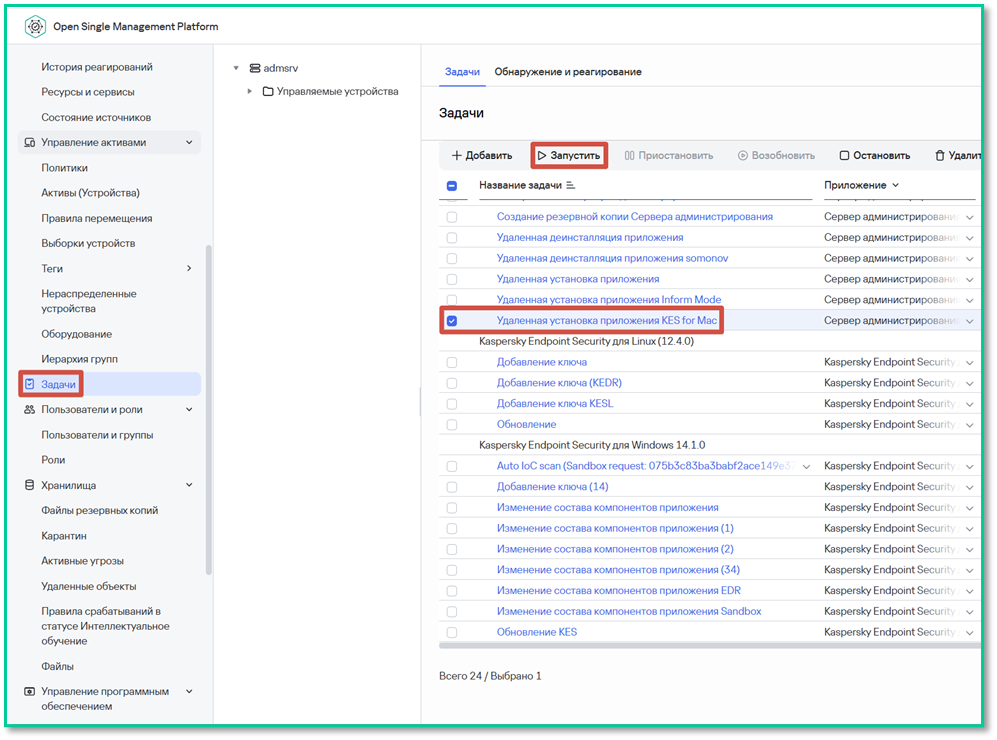Click the Остановить stop square icon
This screenshot has width=997, height=740.
point(844,156)
